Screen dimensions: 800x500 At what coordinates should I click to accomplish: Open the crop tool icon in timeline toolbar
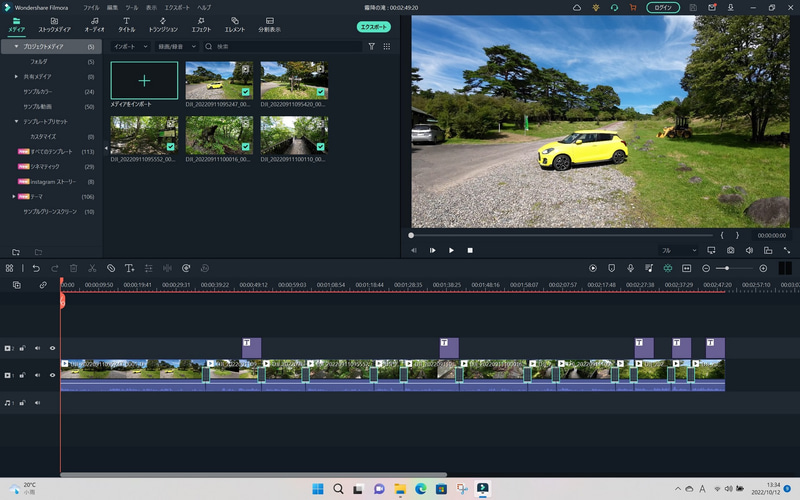[x=111, y=268]
